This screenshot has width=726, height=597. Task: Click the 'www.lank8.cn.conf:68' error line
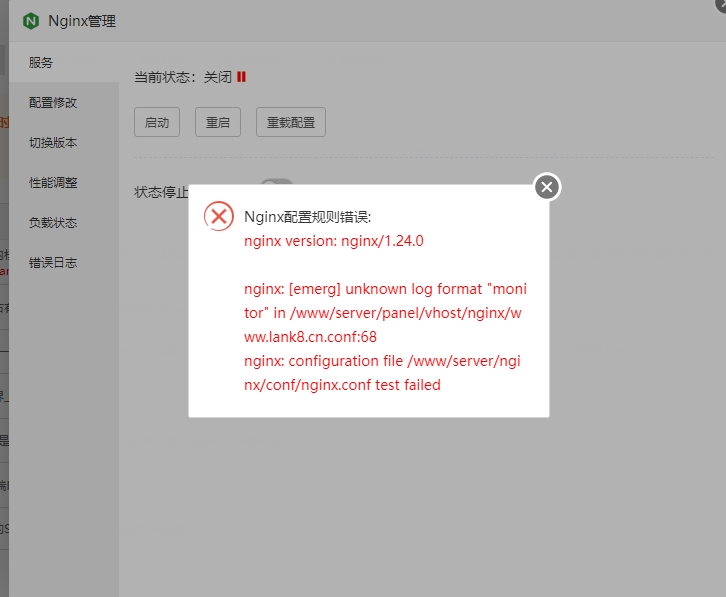click(310, 337)
